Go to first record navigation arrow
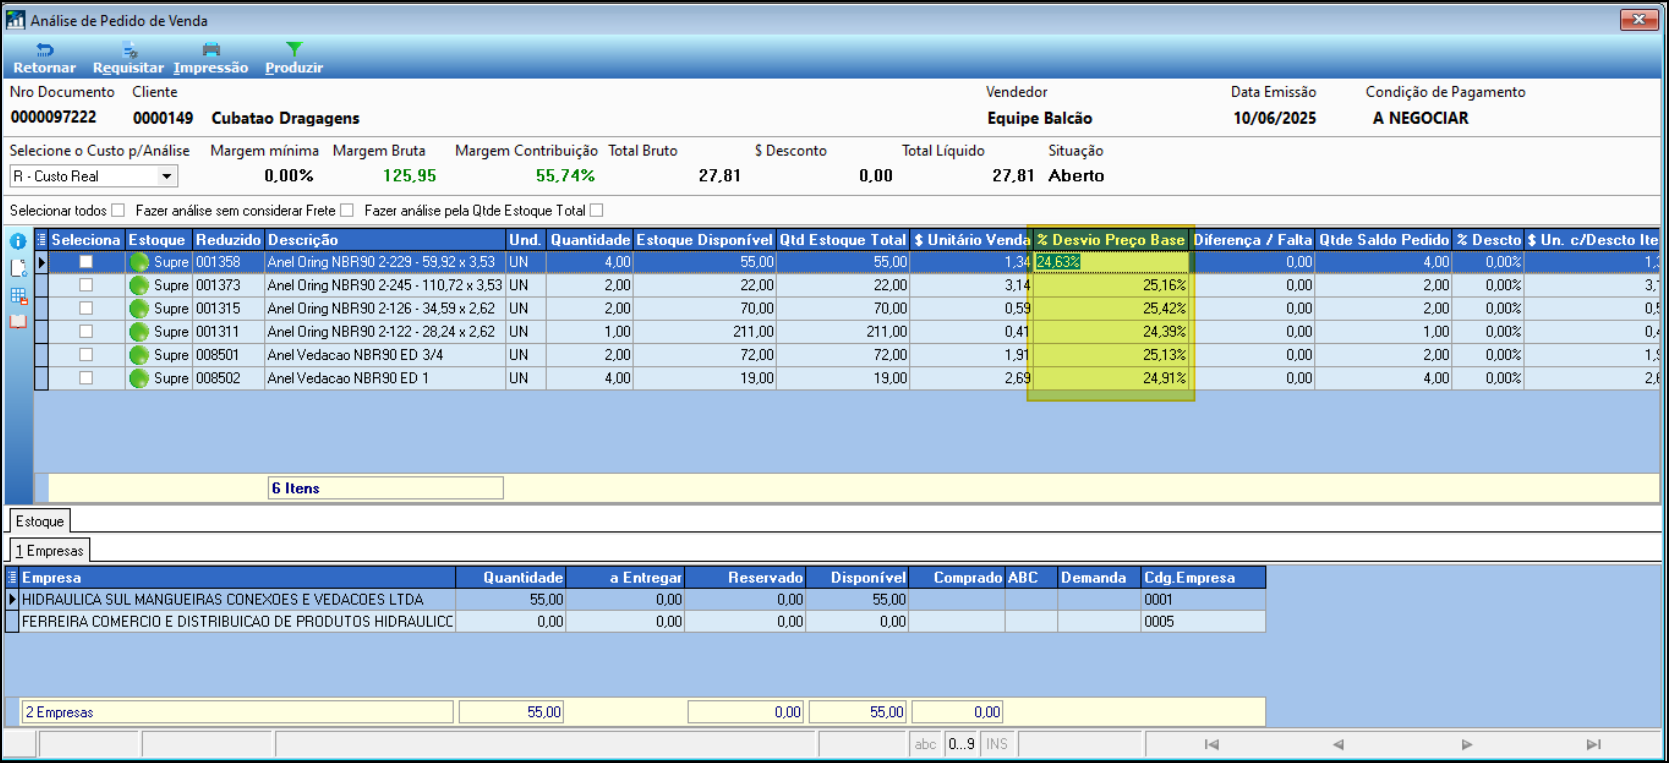The height and width of the screenshot is (763, 1669). [1212, 744]
